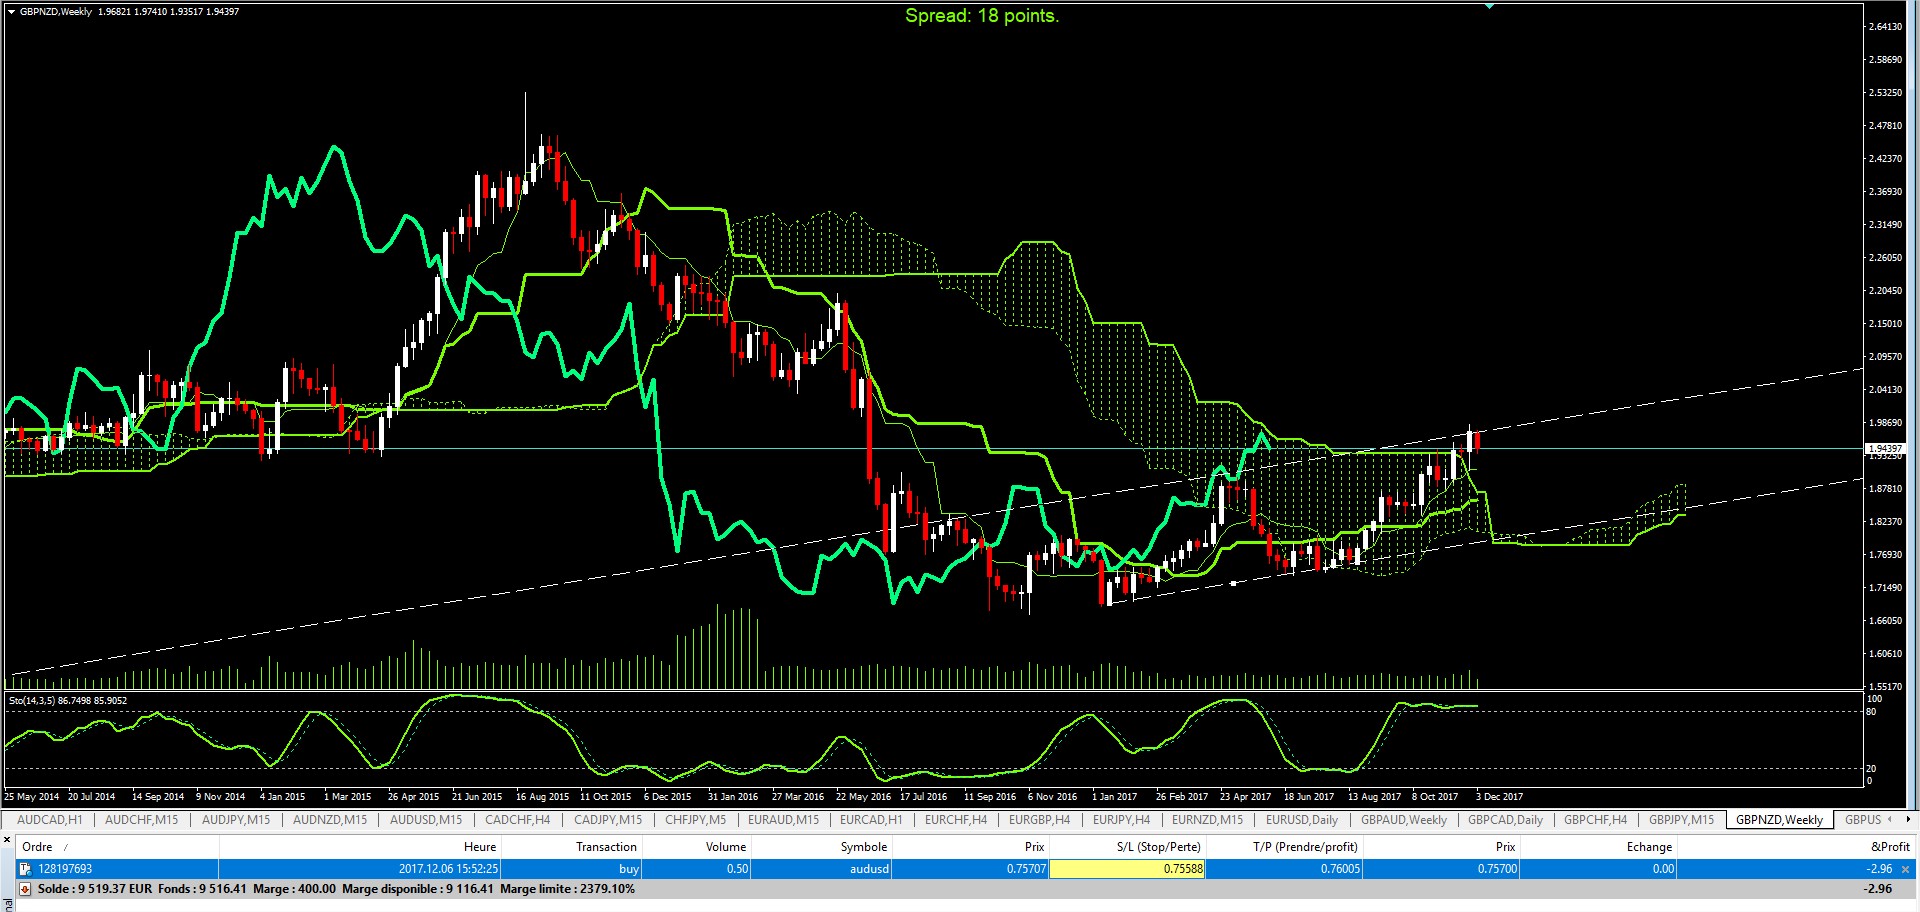
Task: Sort orders by the Heure column header
Action: click(359, 847)
